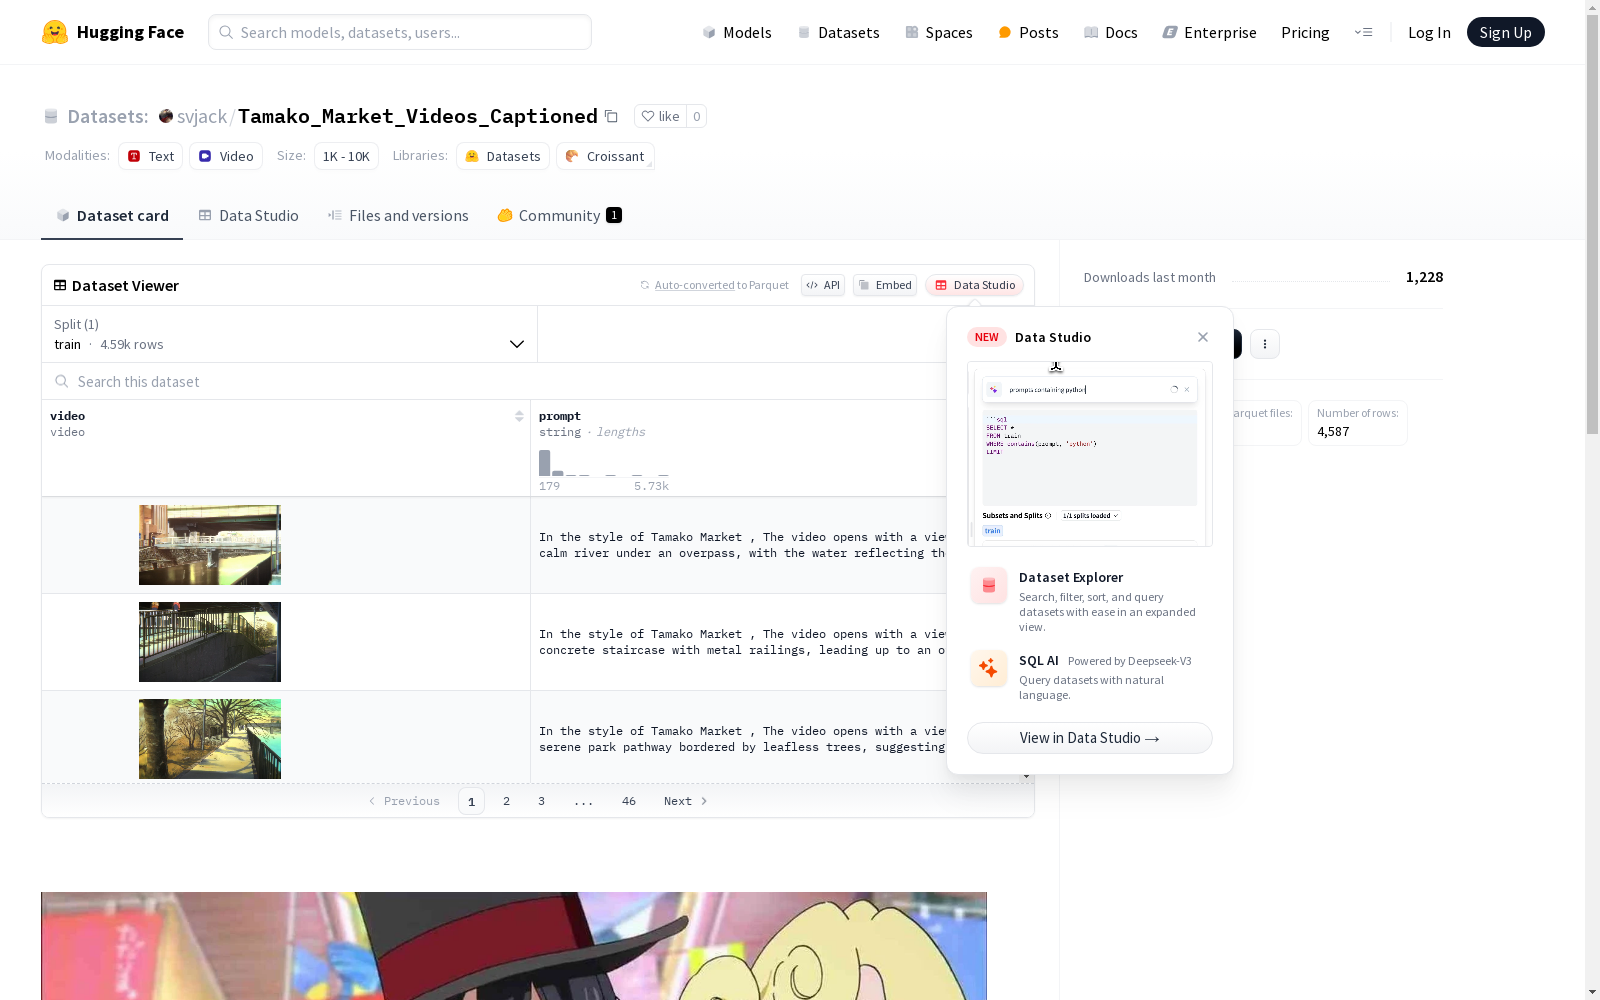The image size is (1600, 1000).
Task: Click the Datasets breadcrumb icon
Action: coord(51,116)
